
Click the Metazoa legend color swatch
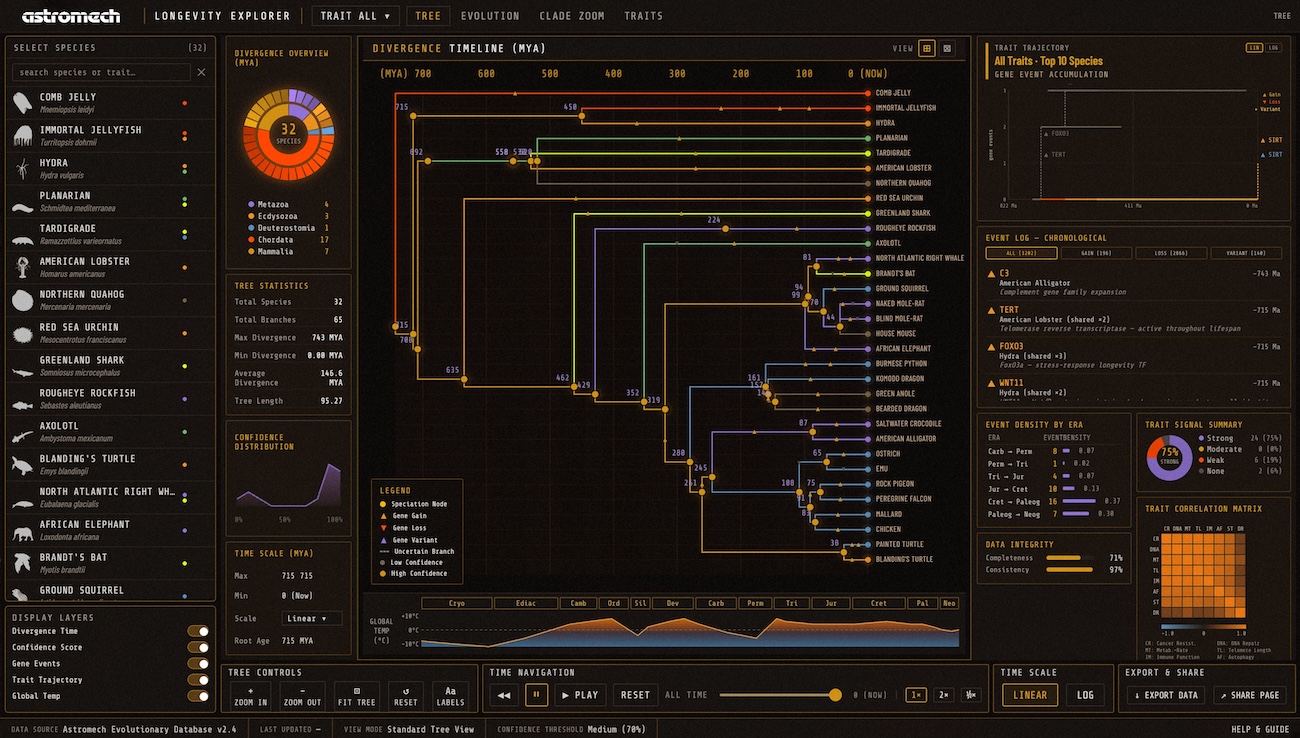point(250,204)
